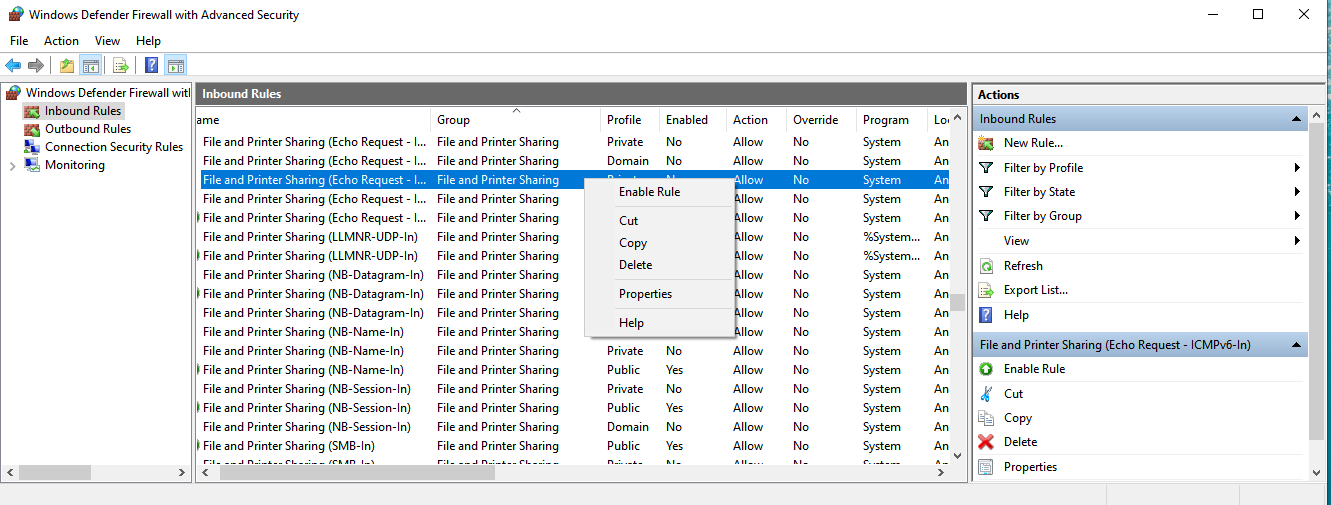Open the View menu in menu bar
Image resolution: width=1331 pixels, height=505 pixels.
[x=107, y=41]
